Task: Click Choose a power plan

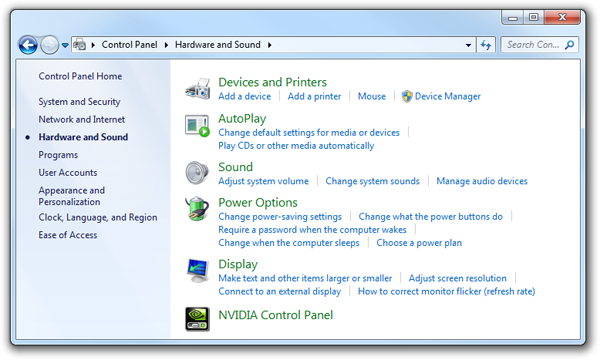Action: 419,243
